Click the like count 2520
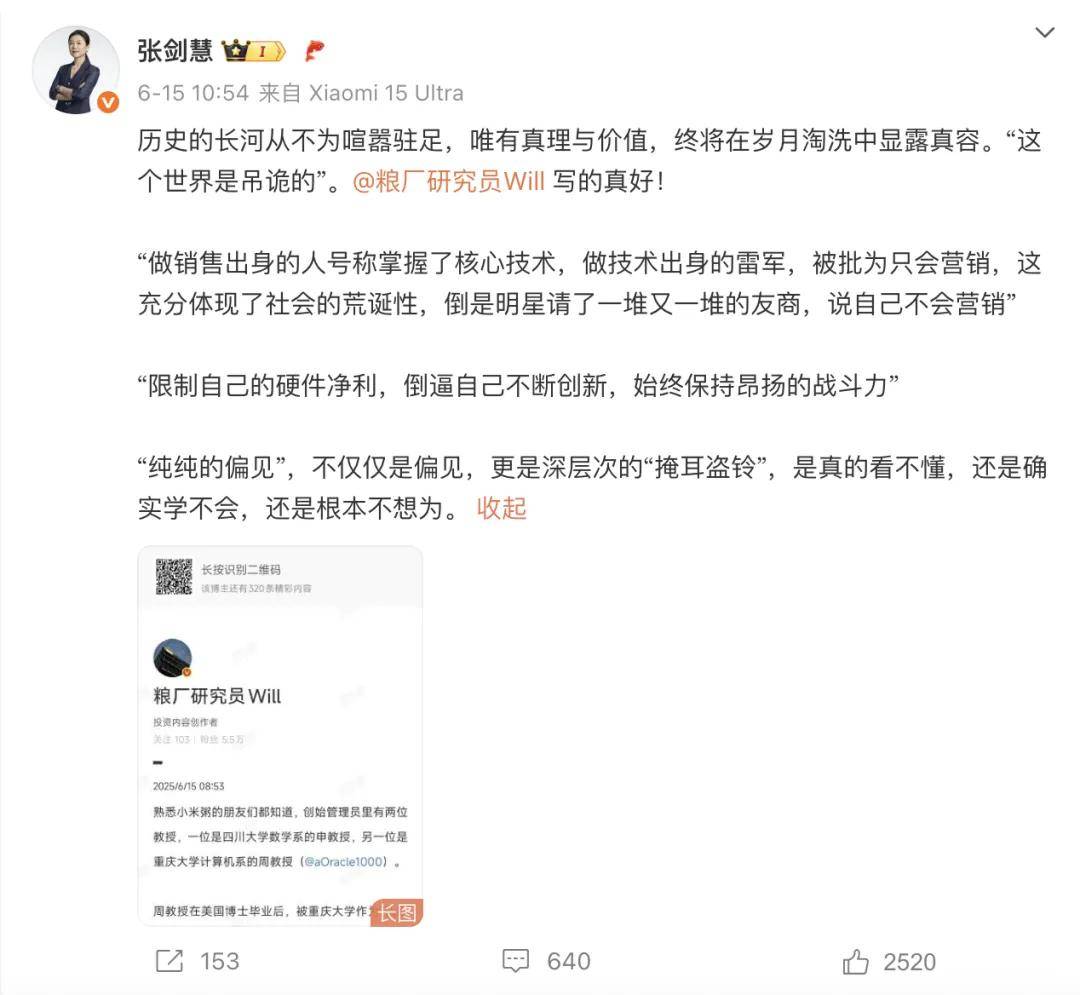The height and width of the screenshot is (995, 1080). point(909,961)
